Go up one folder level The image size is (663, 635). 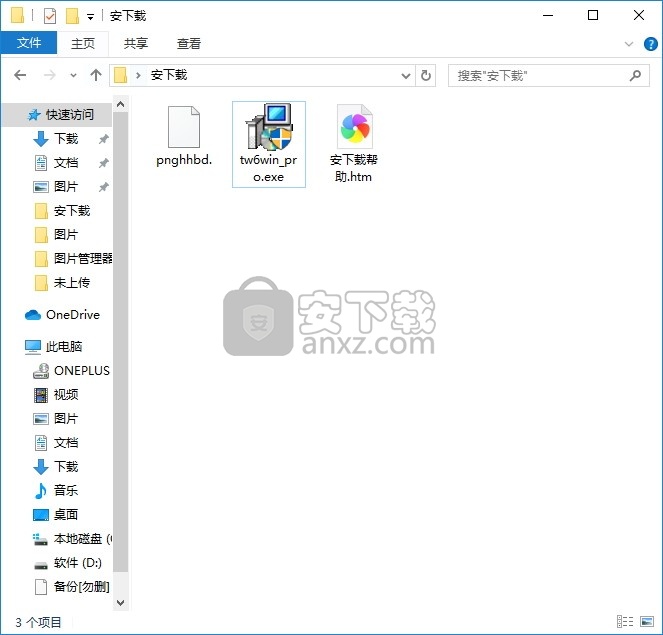click(96, 75)
